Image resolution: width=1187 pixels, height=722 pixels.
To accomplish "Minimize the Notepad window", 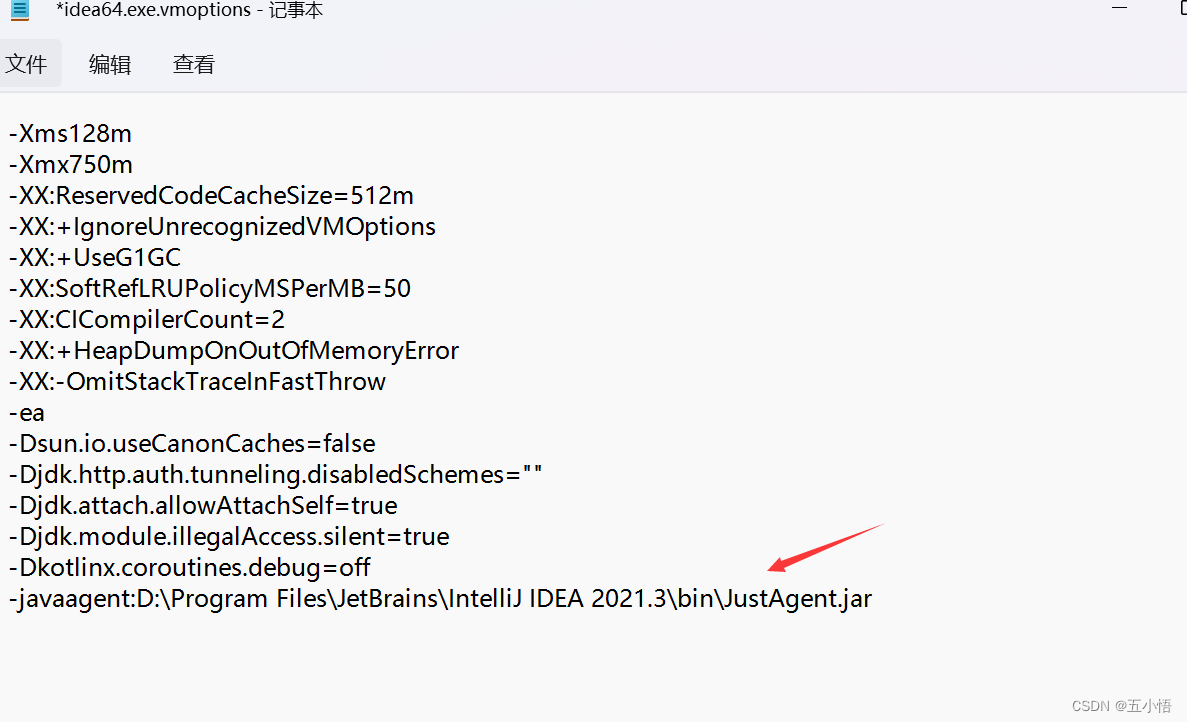I will pyautogui.click(x=1119, y=6).
